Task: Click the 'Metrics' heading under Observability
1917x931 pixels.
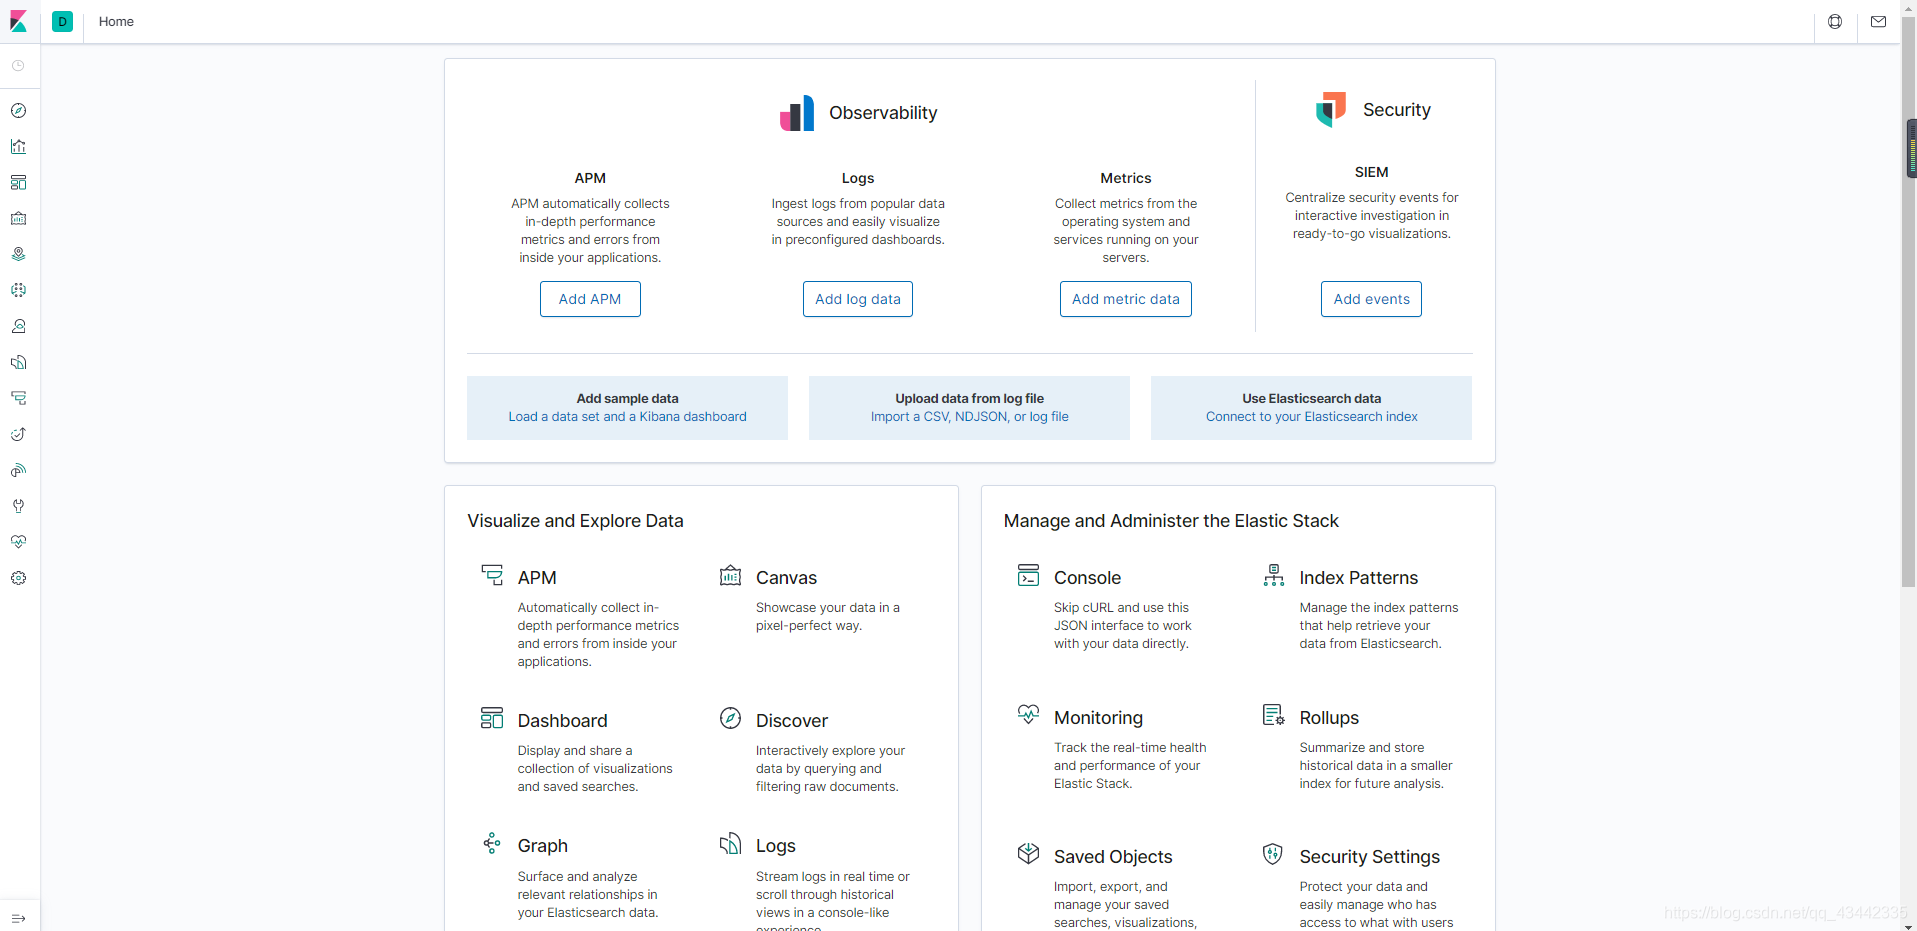Action: pyautogui.click(x=1126, y=178)
